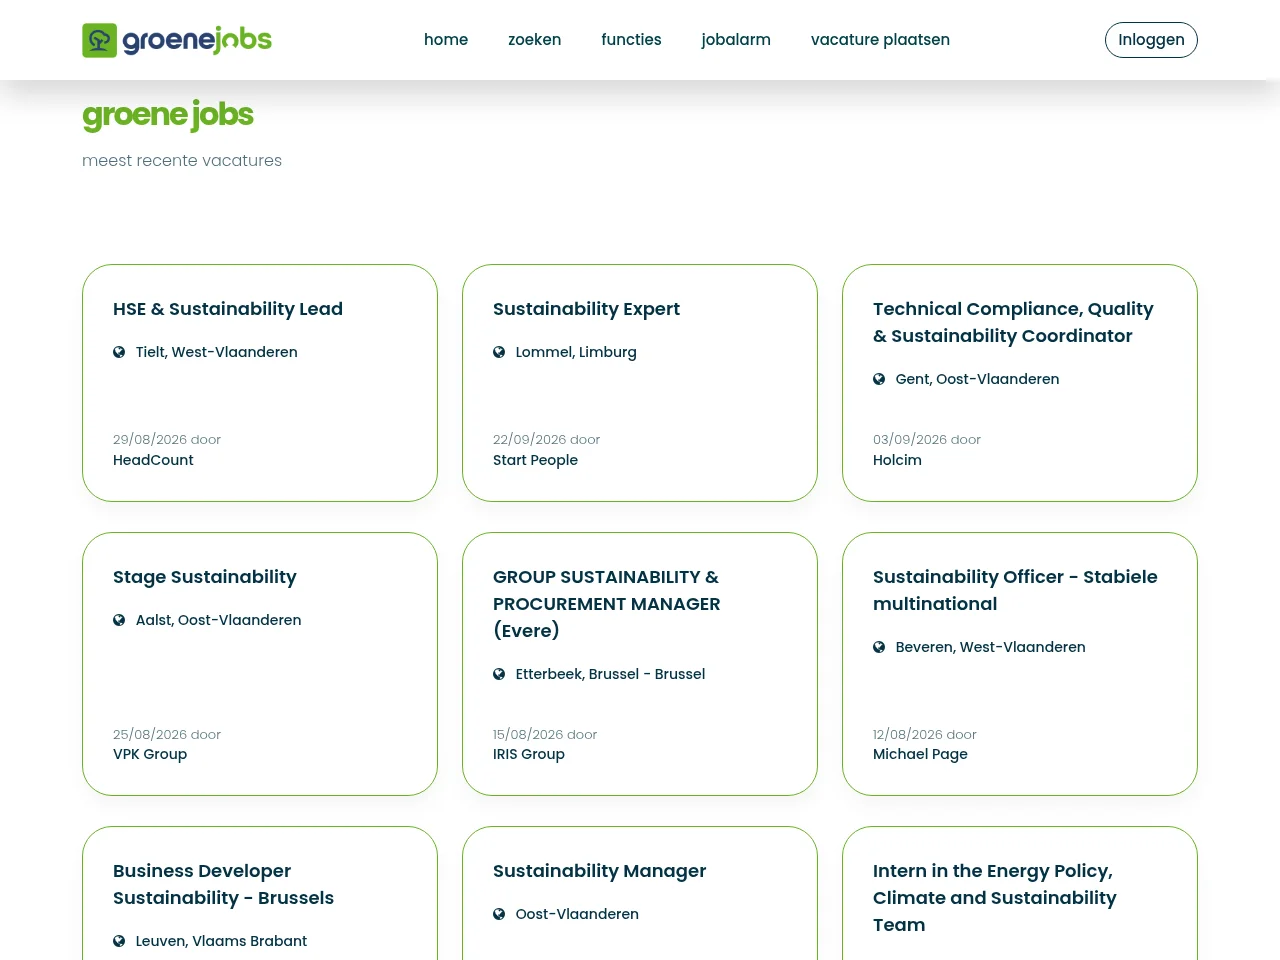
Task: Click globe icon beside Lommel, Limburg
Action: 499,352
